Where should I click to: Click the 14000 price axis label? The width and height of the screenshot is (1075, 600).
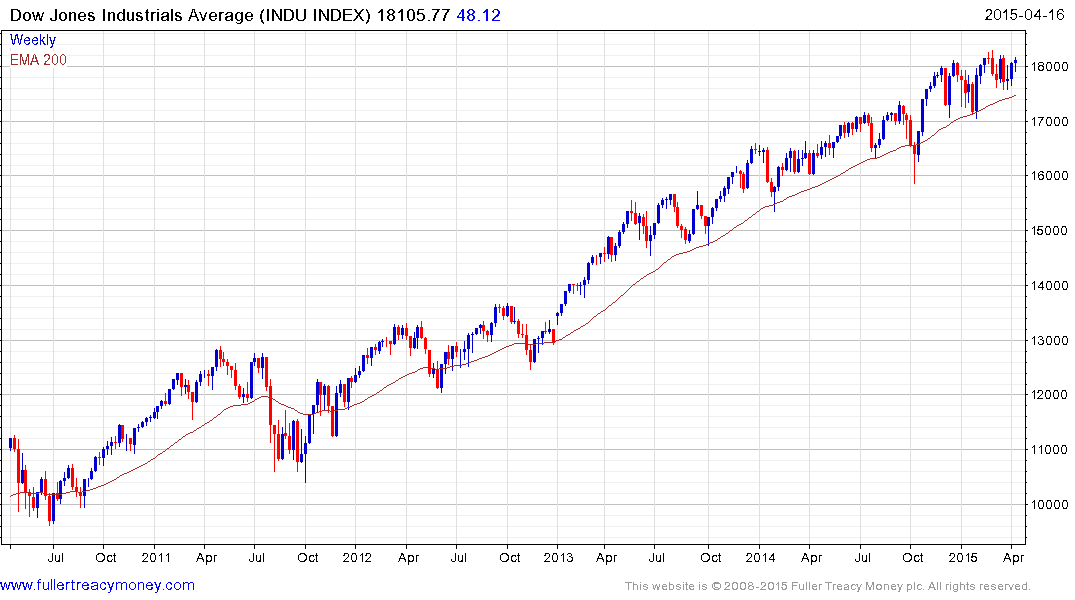click(x=1050, y=285)
